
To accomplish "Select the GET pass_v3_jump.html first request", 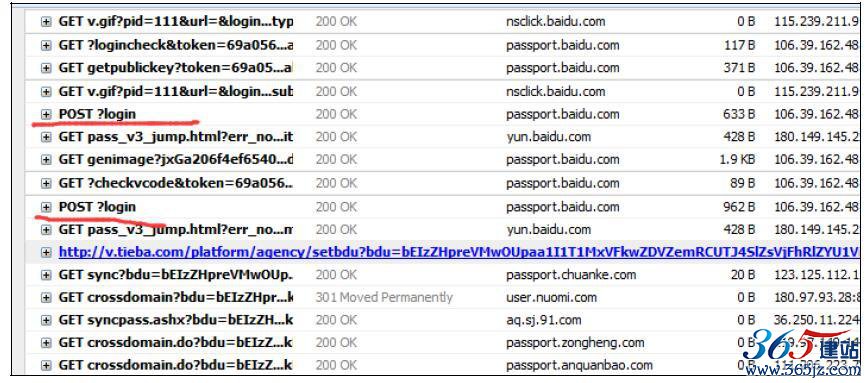I will [176, 137].
